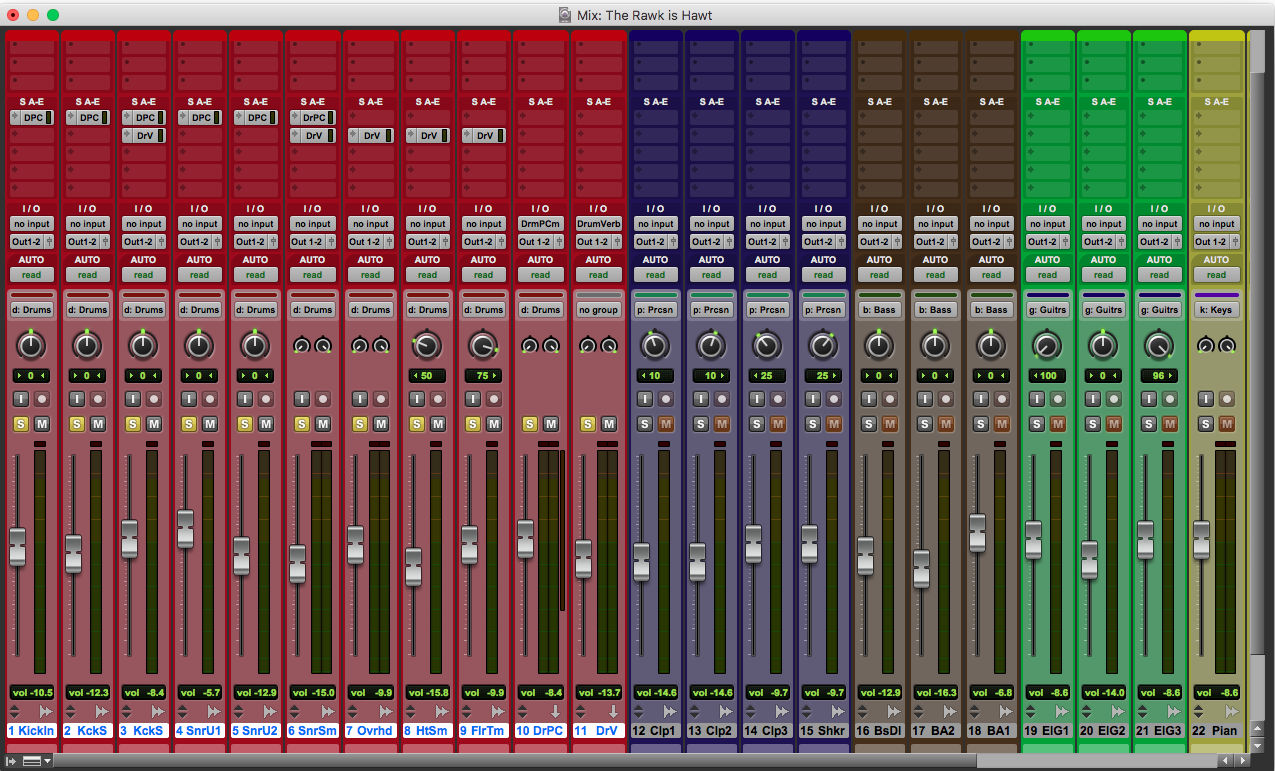
Task: Open the DrV plugin on the 3 KckS track
Action: [143, 135]
